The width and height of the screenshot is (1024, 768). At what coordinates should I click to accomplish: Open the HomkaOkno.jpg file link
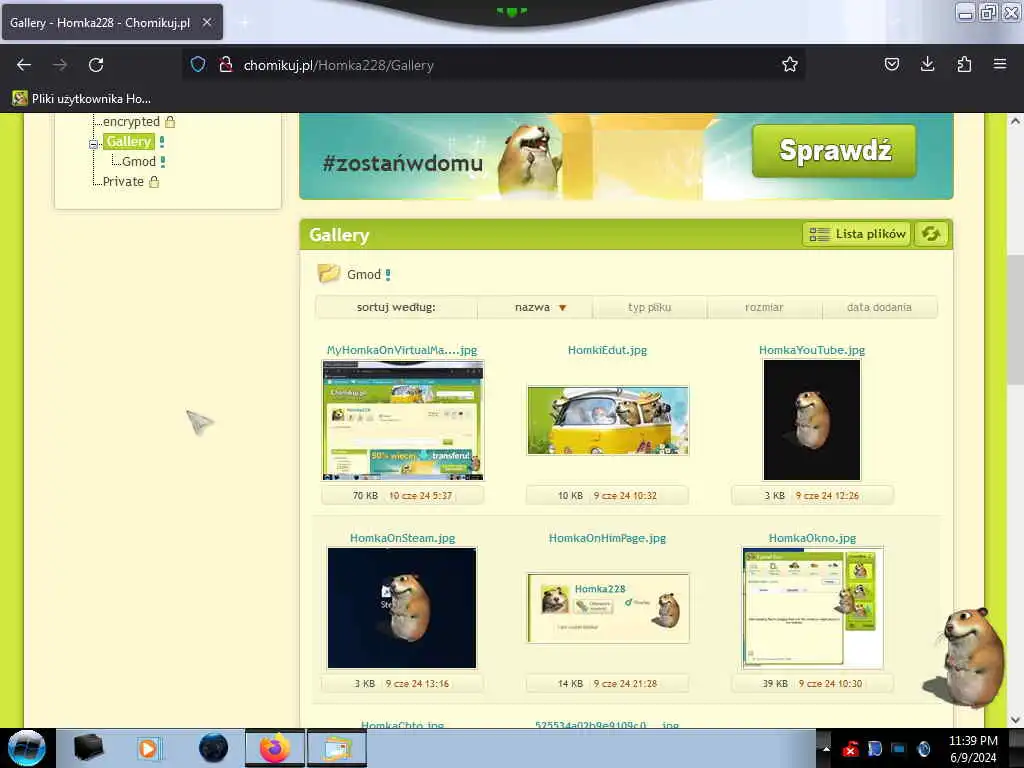tap(812, 538)
